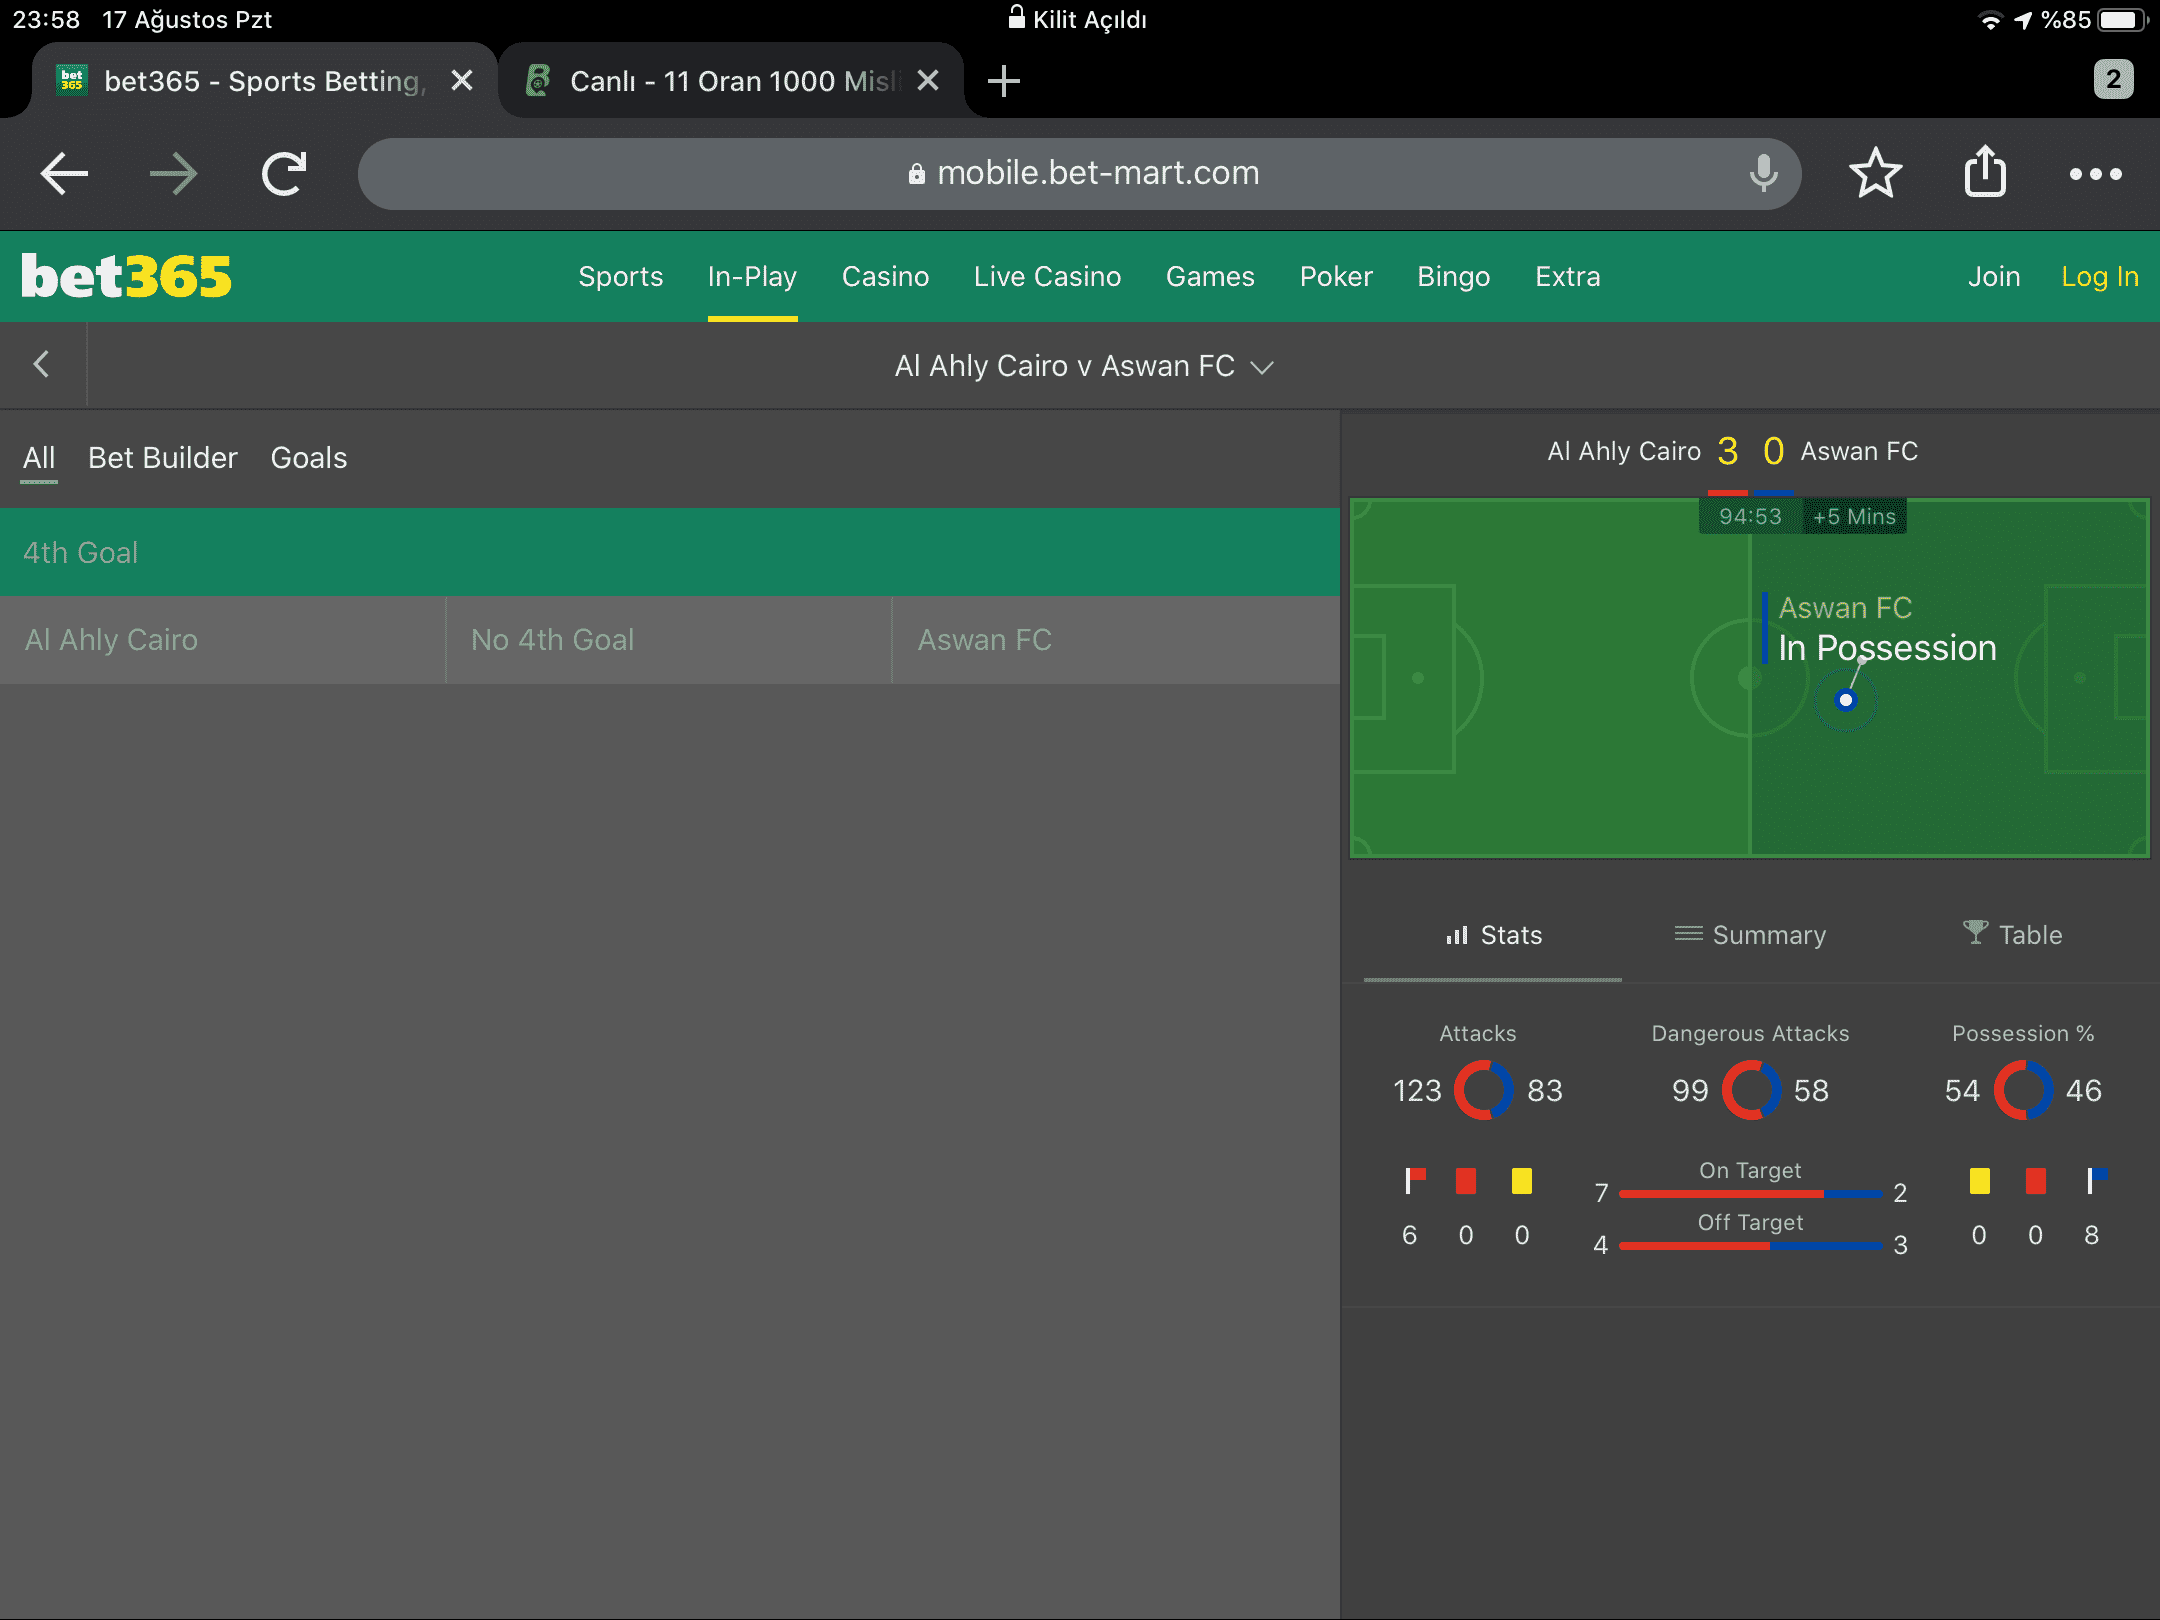Click Aswan FC red card icon
The height and width of the screenshot is (1620, 2160).
[2036, 1181]
